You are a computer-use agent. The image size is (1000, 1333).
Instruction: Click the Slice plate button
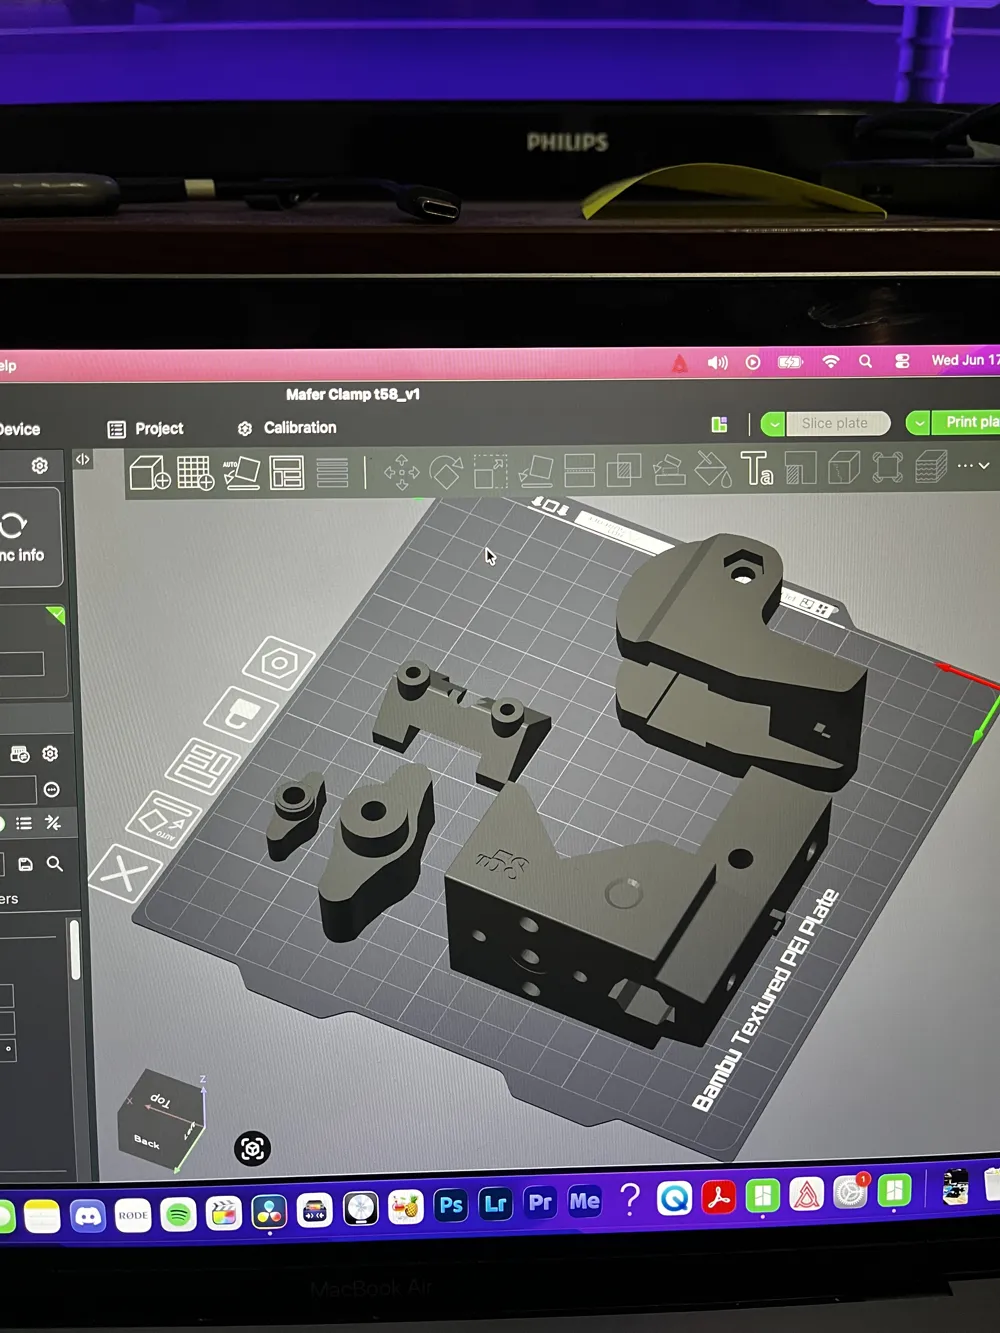[839, 424]
